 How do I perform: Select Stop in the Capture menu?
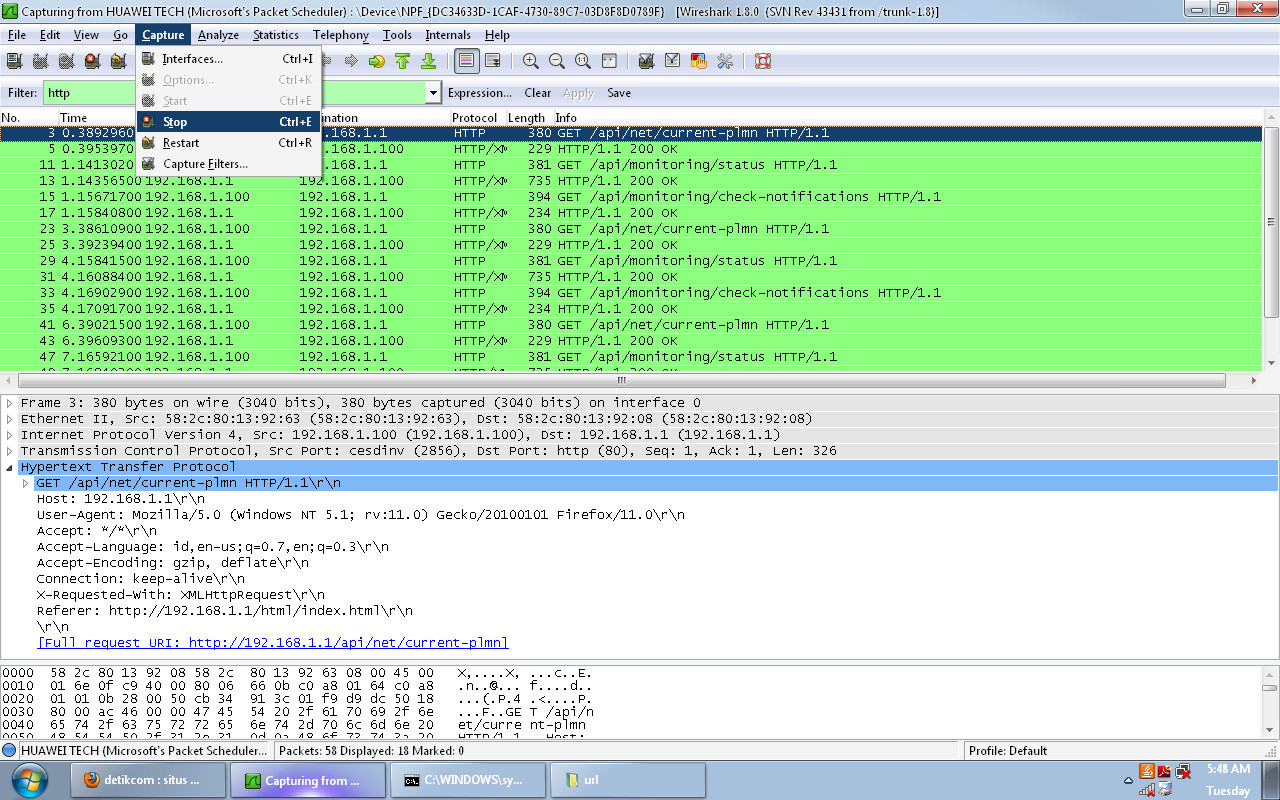tap(228, 122)
